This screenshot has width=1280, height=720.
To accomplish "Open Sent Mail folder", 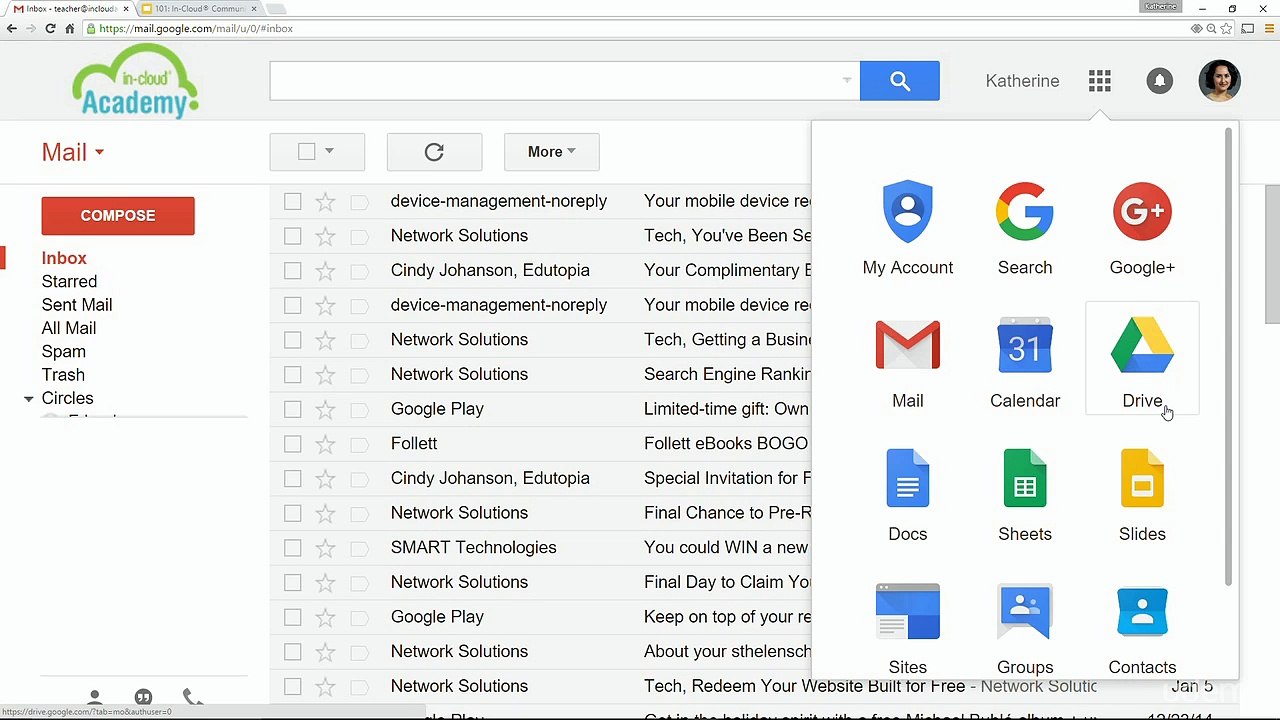I will coord(77,305).
